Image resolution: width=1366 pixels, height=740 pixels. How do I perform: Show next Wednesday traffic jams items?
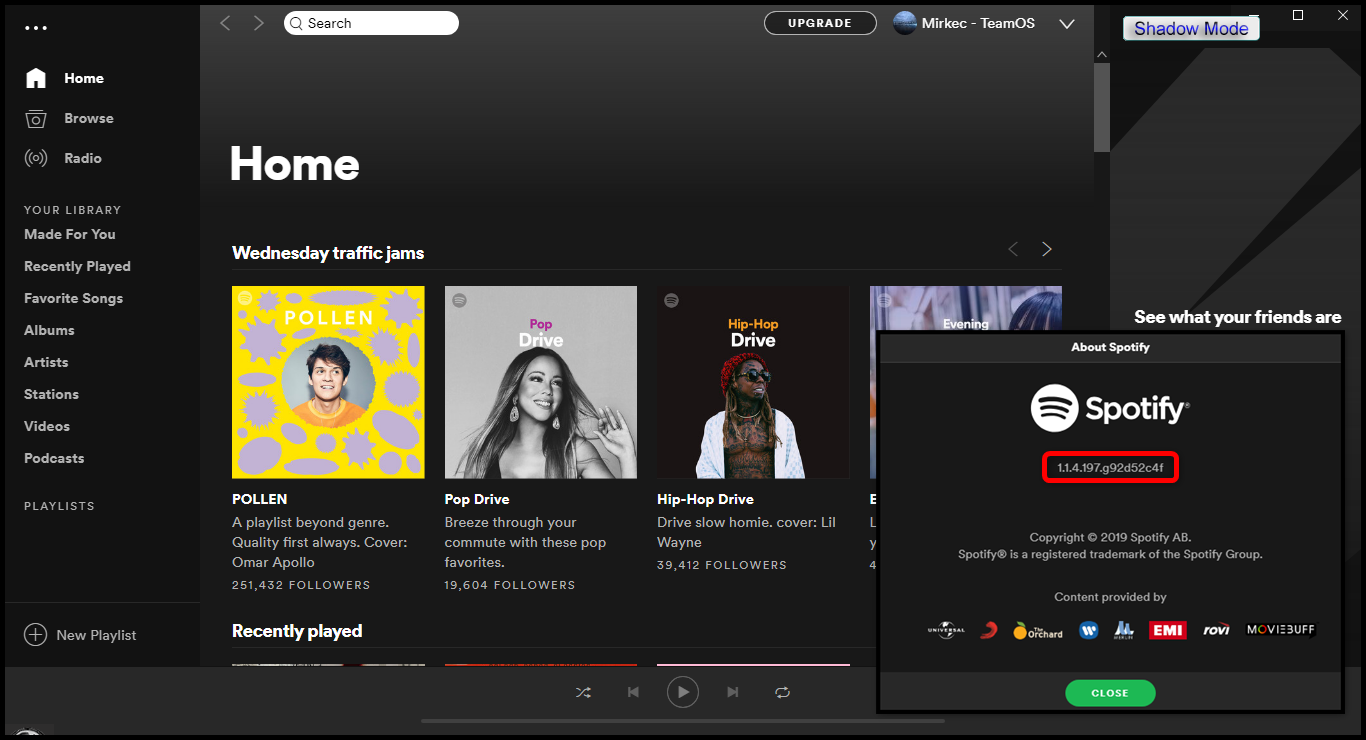click(1047, 249)
